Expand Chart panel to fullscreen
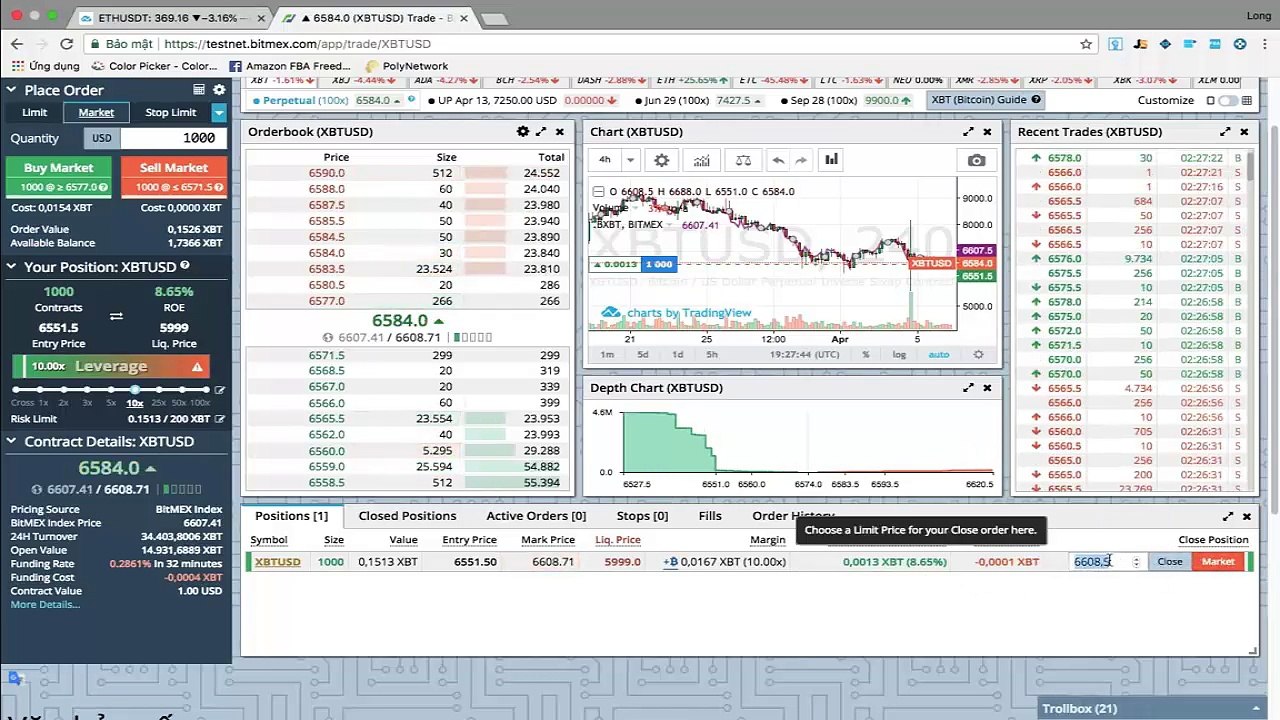The image size is (1280, 720). pos(968,132)
